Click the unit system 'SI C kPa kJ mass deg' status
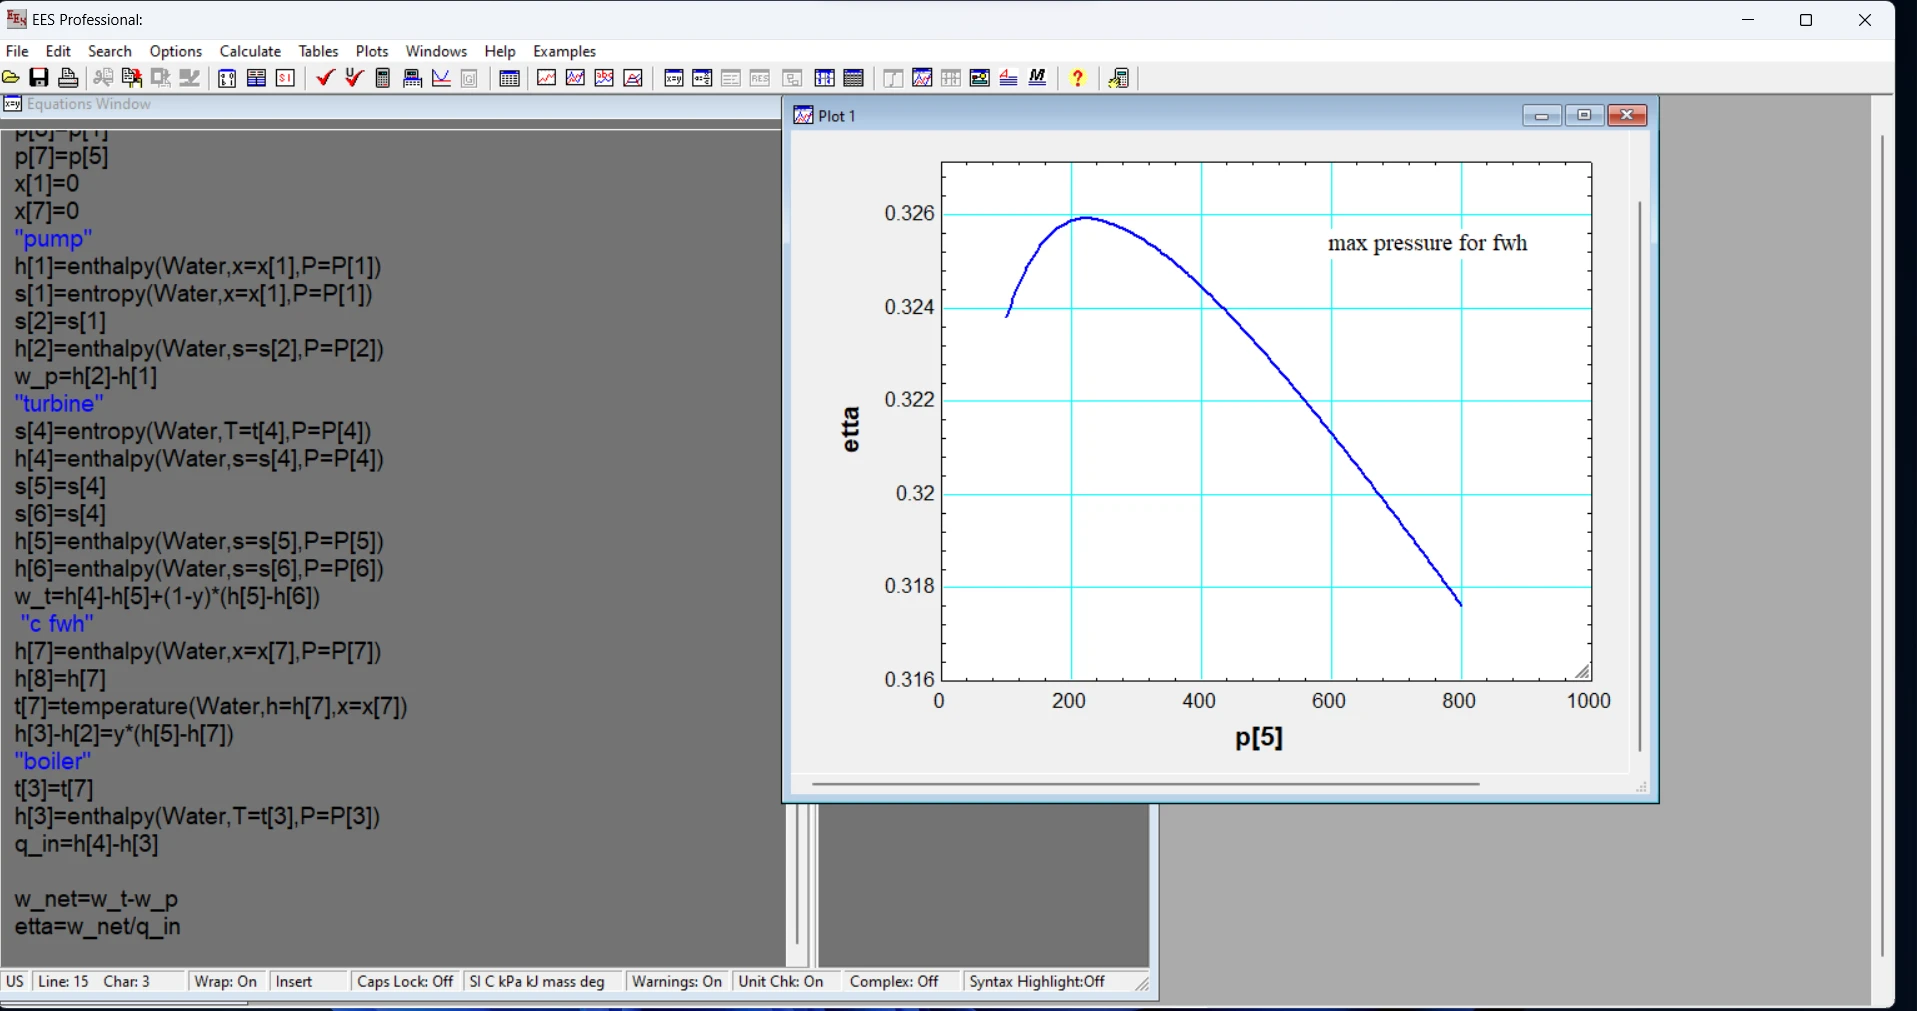The height and width of the screenshot is (1011, 1917). (x=537, y=982)
